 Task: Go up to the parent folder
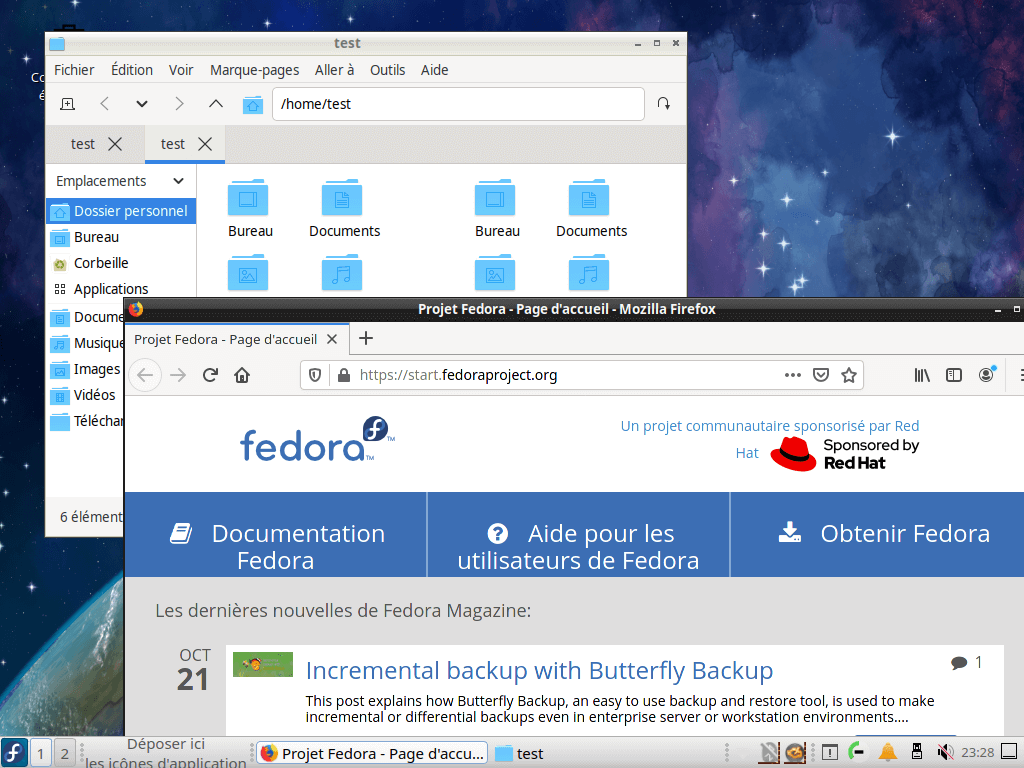216,104
